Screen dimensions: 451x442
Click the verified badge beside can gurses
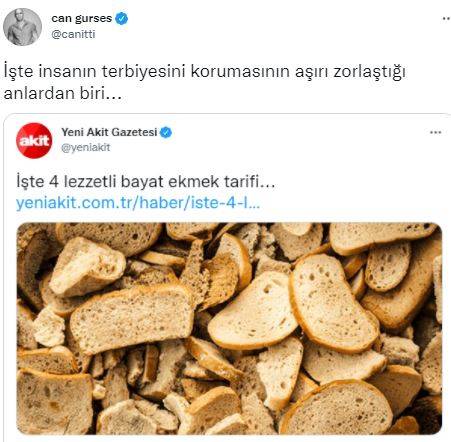pyautogui.click(x=121, y=18)
